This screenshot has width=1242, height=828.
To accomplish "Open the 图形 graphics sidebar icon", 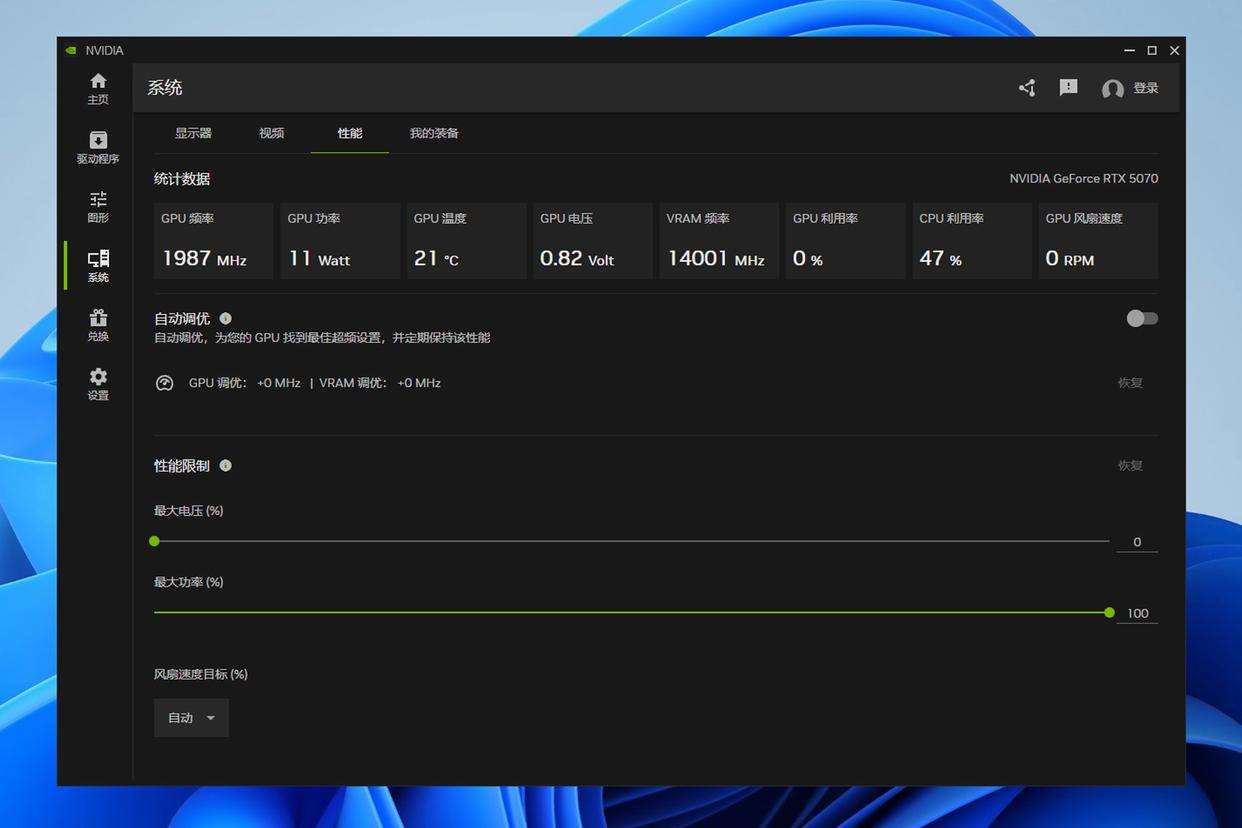I will pyautogui.click(x=98, y=207).
